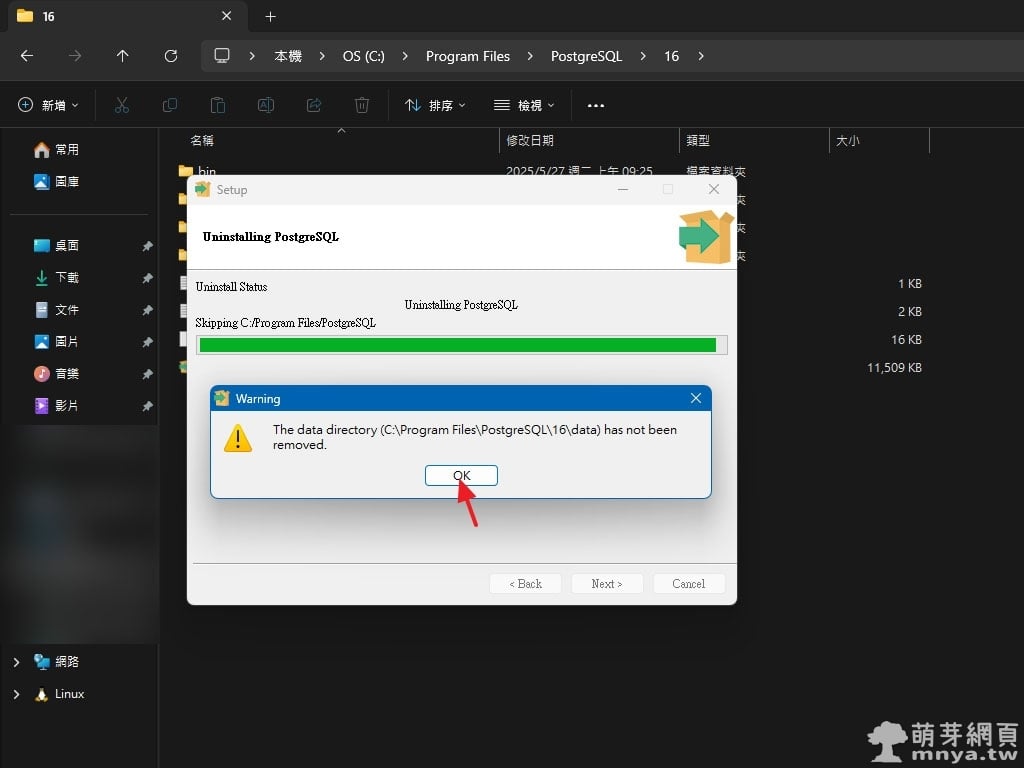Viewport: 1024px width, 768px height.
Task: Sort by 修改日期 column header
Action: (x=530, y=141)
